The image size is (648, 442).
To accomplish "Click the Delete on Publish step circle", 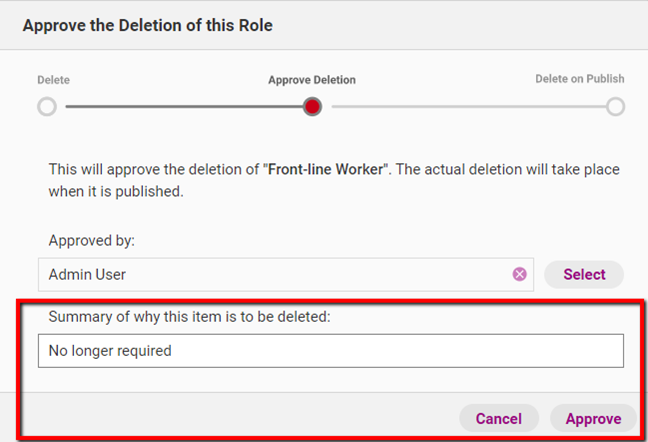I will 615,107.
